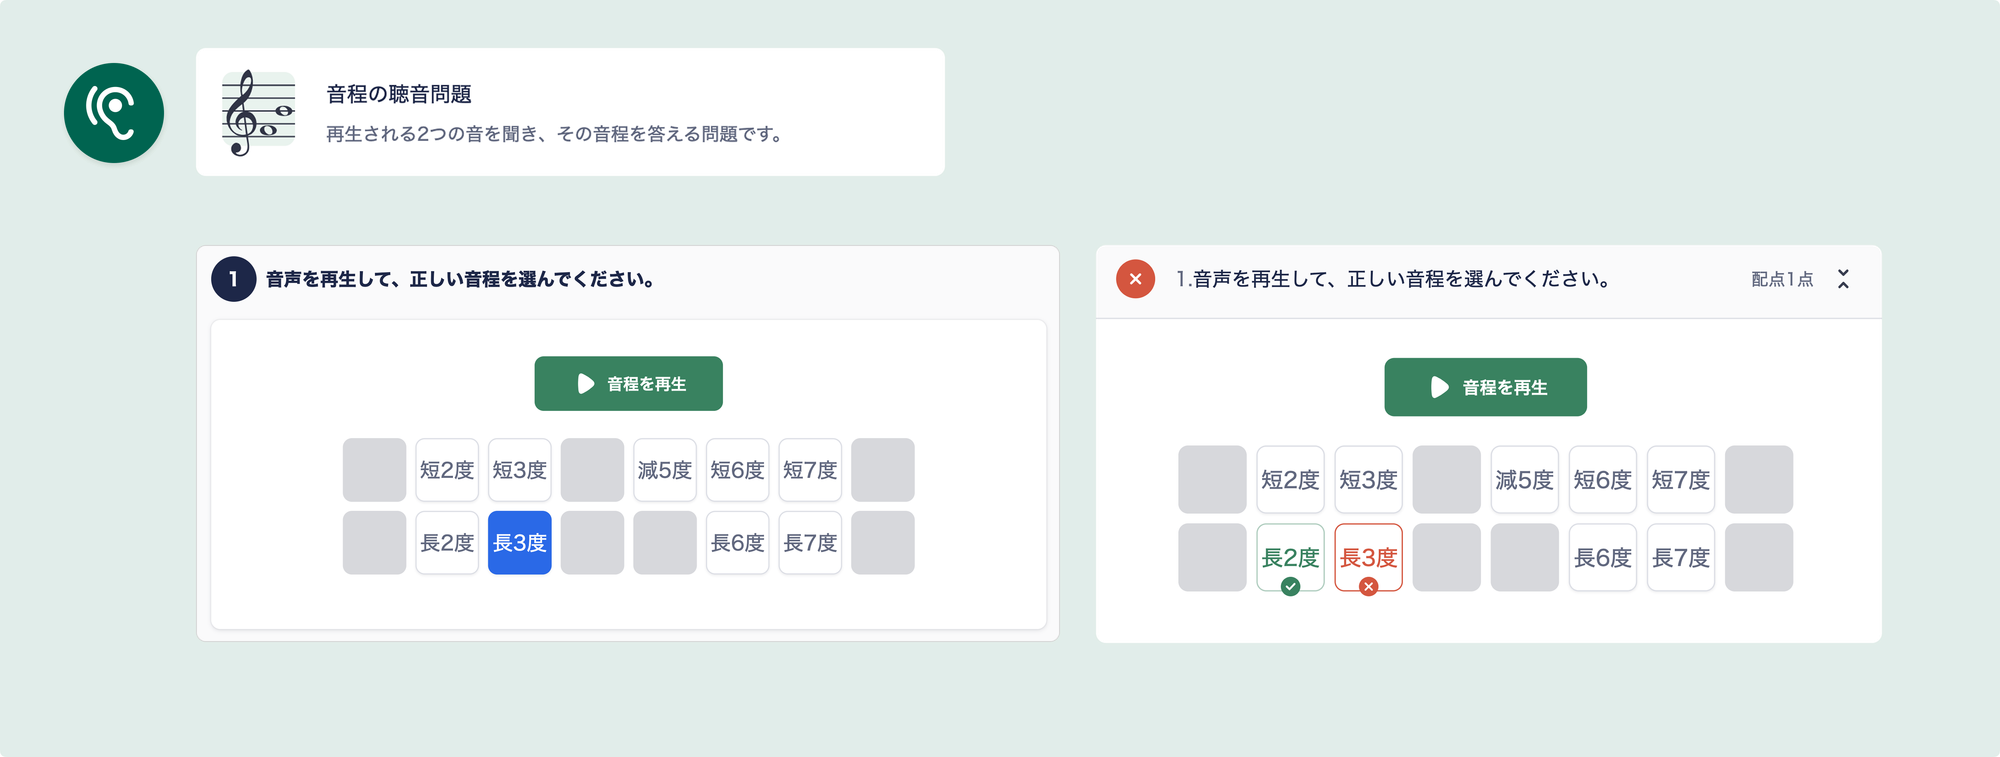Choose 長7度 interval in question panel
Image resolution: width=2000 pixels, height=757 pixels.
pos(810,543)
